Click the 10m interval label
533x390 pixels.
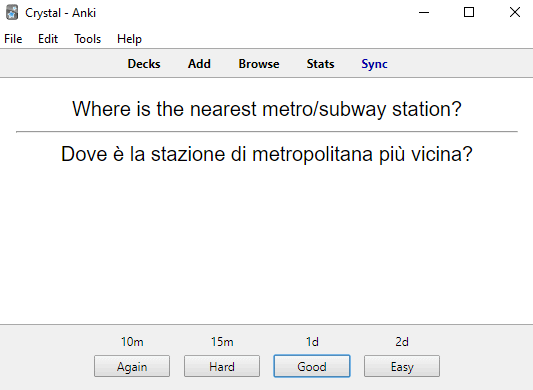tap(132, 342)
